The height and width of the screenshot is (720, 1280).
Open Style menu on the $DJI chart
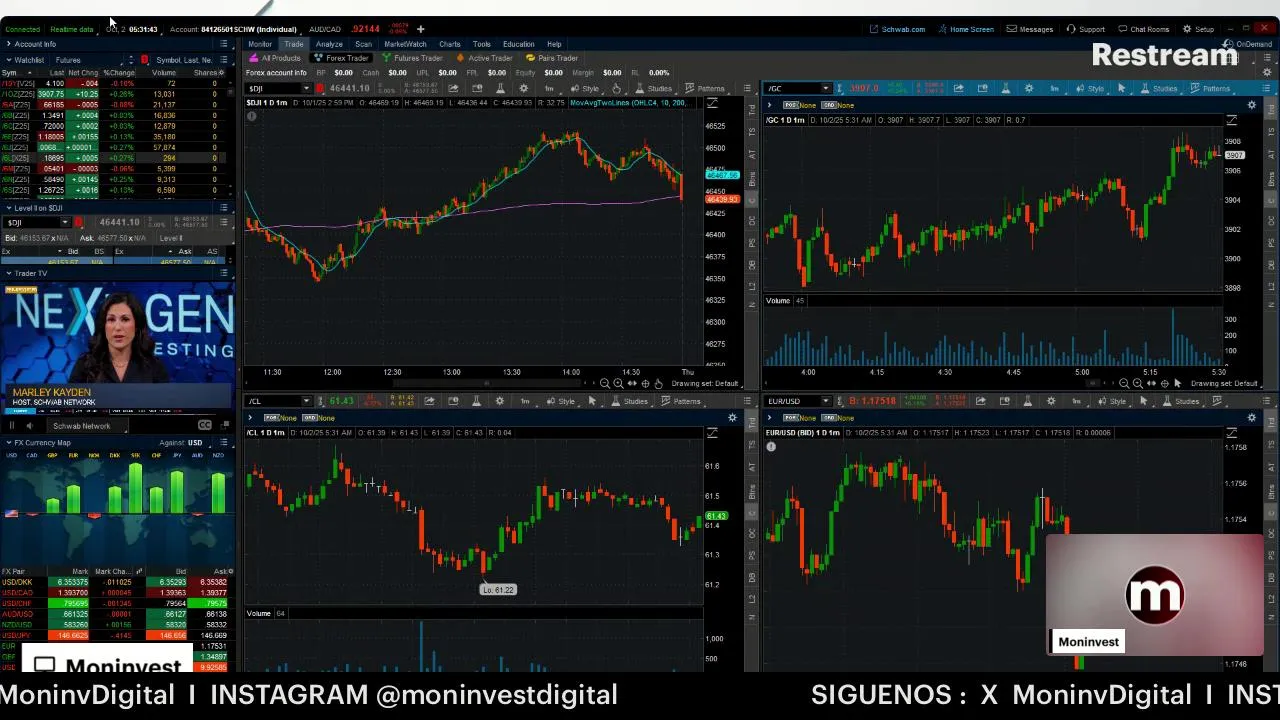pyautogui.click(x=585, y=88)
